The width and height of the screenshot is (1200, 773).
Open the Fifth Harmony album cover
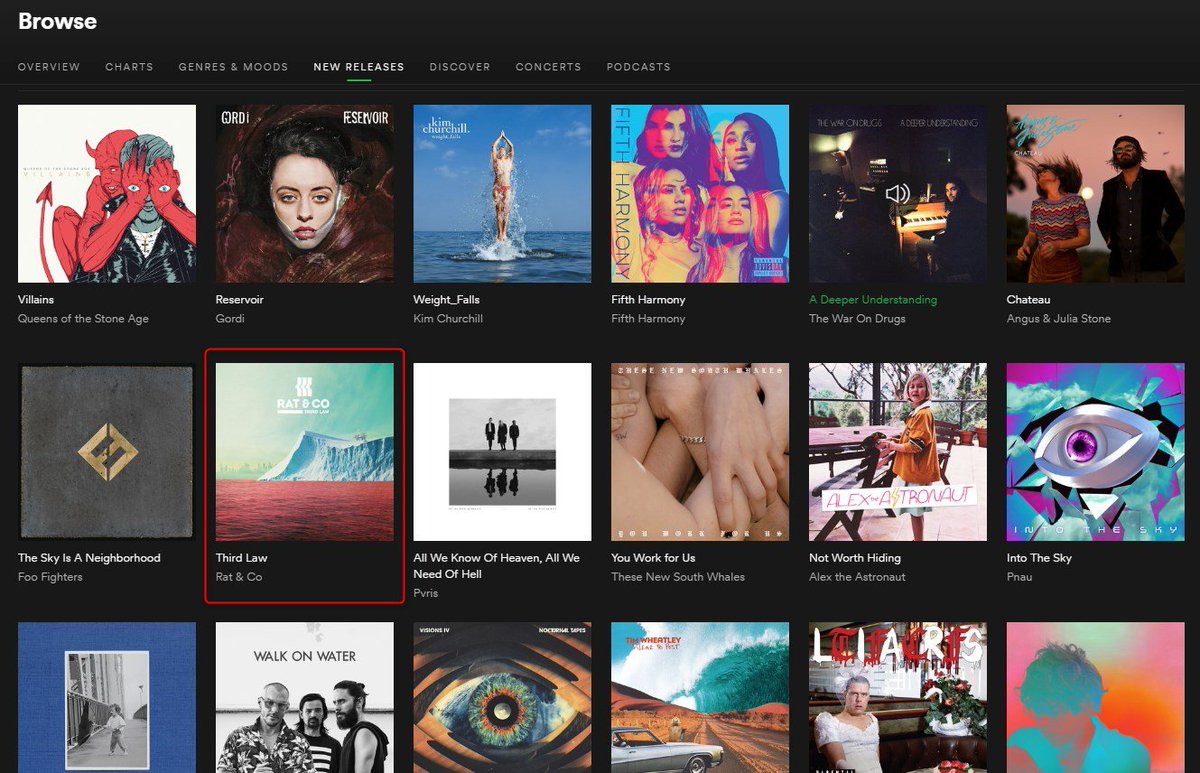700,194
